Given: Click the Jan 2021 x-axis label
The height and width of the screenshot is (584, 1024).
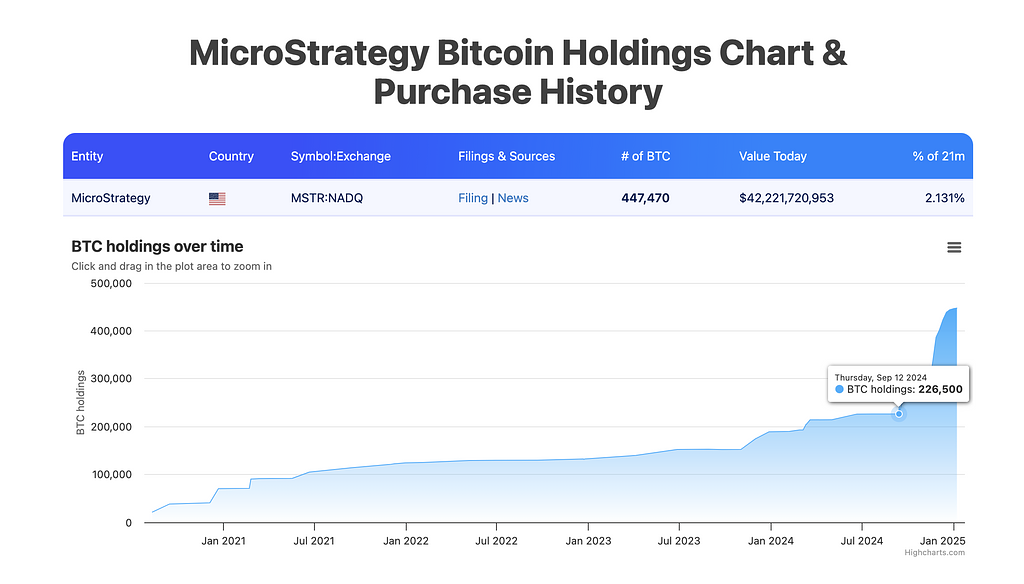Looking at the screenshot, I should (222, 541).
